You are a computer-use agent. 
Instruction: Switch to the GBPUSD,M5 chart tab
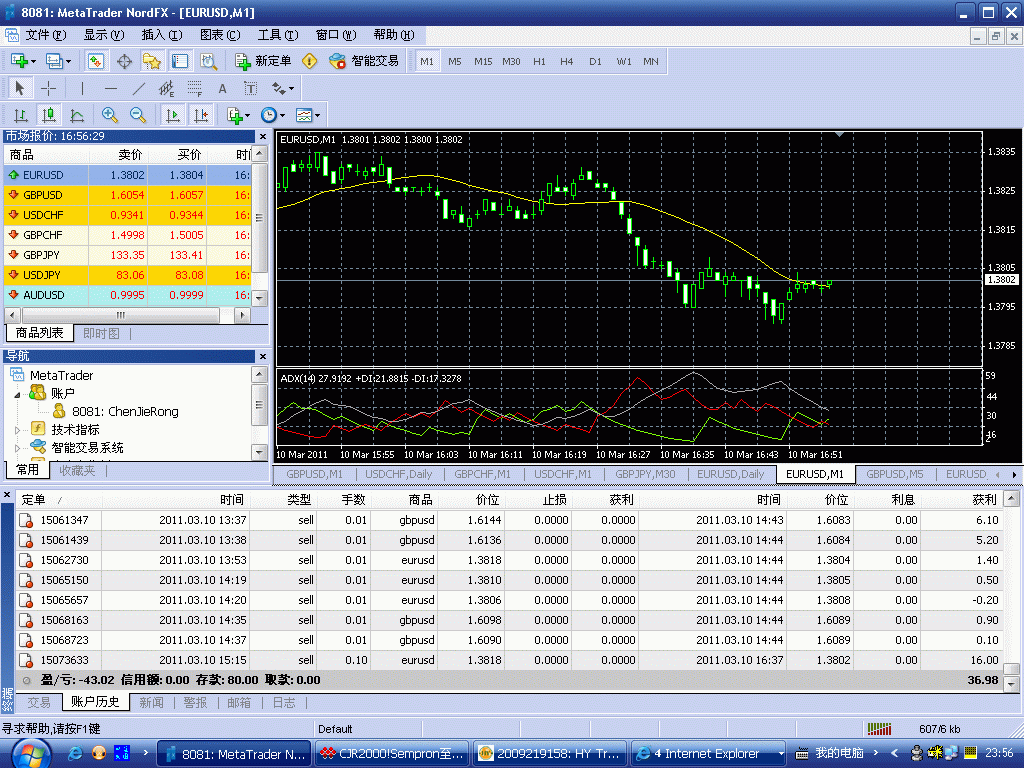894,473
